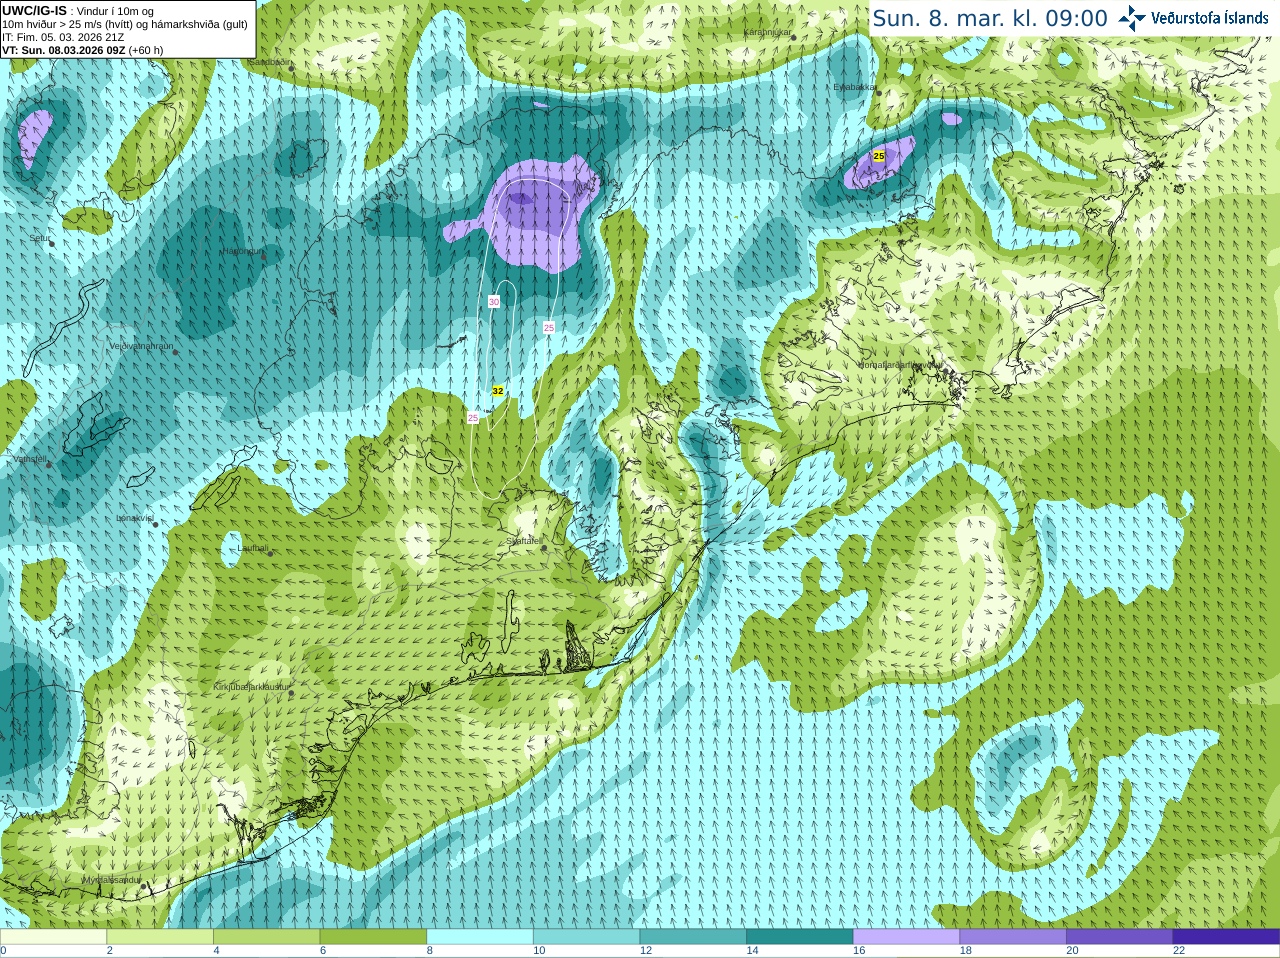
Task: Click the Hornafjarðarflugvöllur station label
Action: click(x=900, y=365)
